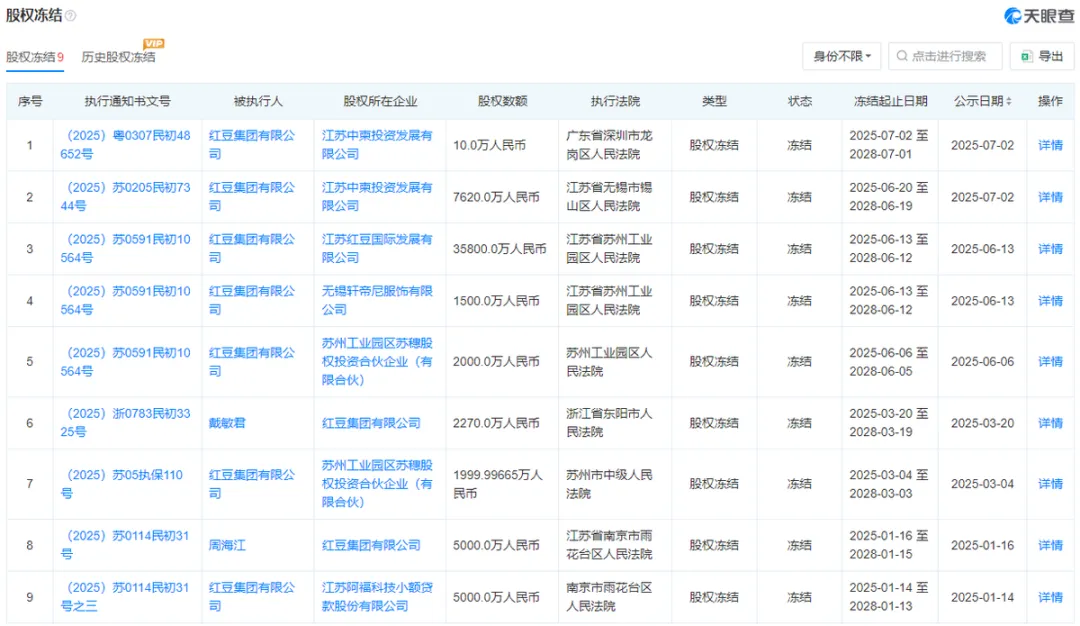Click the sort arrows on 公示日期 header
This screenshot has height=626, width=1080.
point(1009,101)
